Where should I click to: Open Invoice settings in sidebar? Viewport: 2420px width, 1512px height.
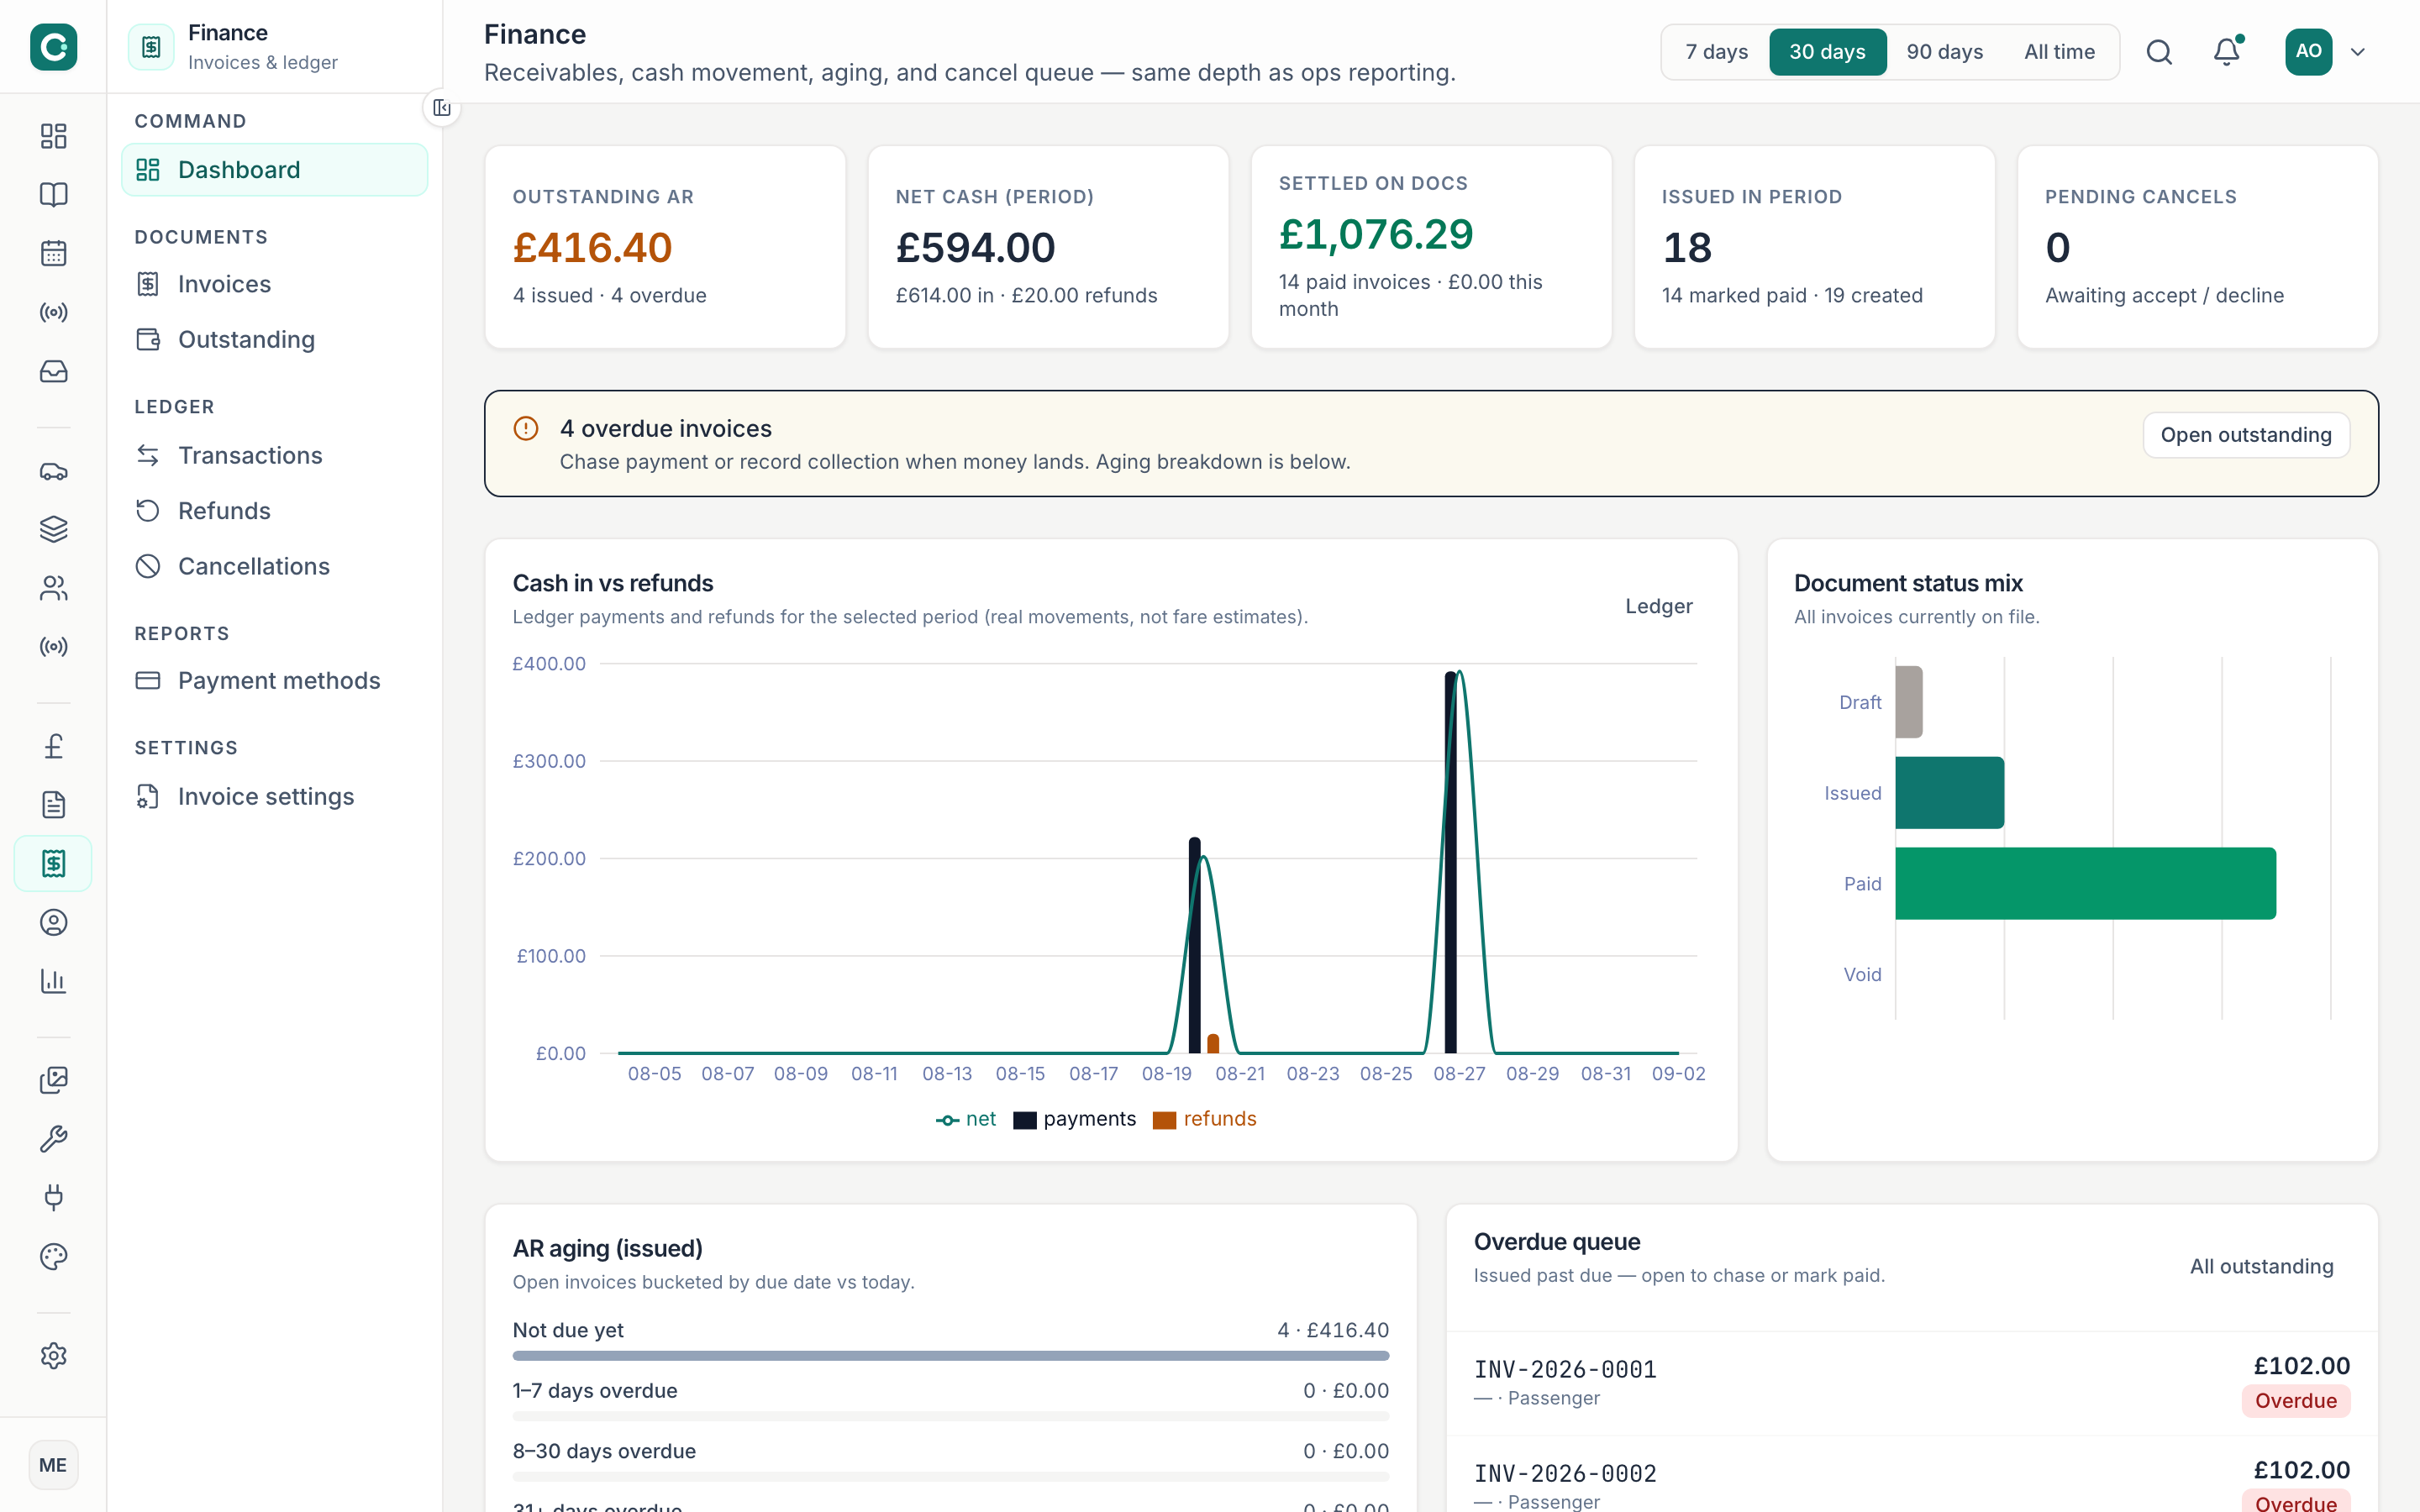(275, 797)
